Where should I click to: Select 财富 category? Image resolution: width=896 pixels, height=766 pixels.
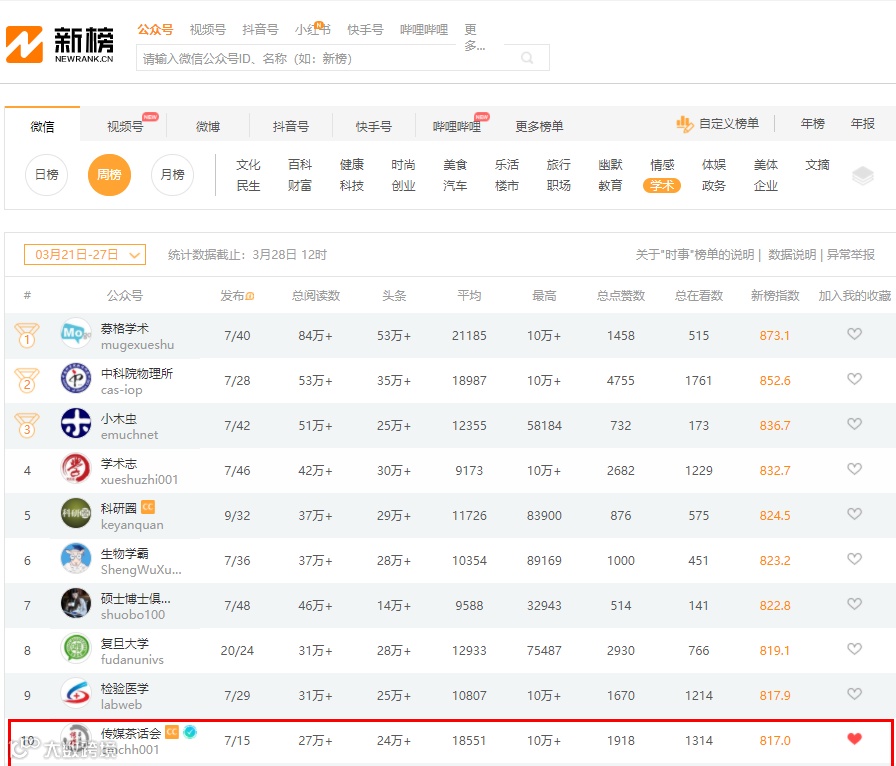pos(300,185)
